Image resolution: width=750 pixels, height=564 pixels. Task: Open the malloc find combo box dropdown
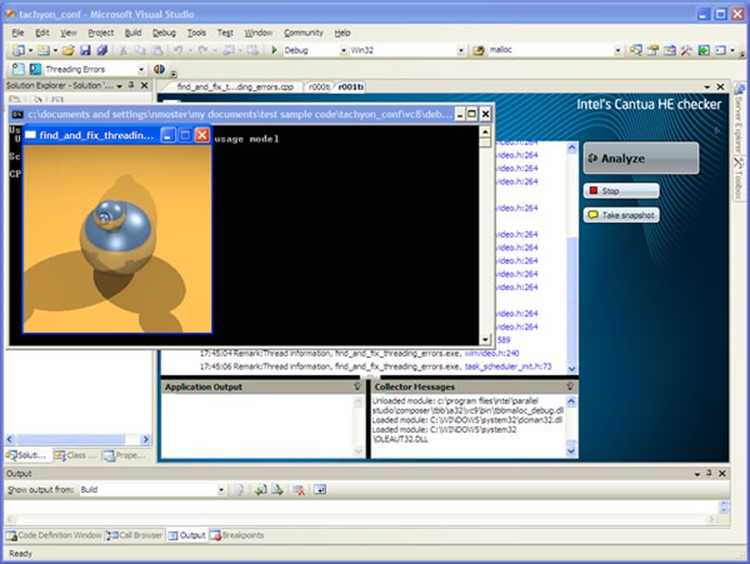618,50
